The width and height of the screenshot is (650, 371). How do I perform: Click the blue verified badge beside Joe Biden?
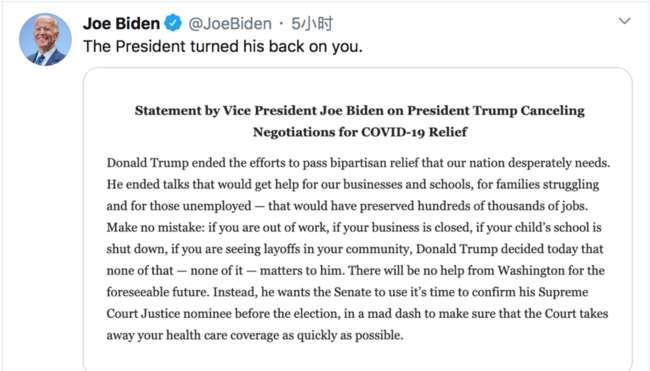(x=173, y=23)
